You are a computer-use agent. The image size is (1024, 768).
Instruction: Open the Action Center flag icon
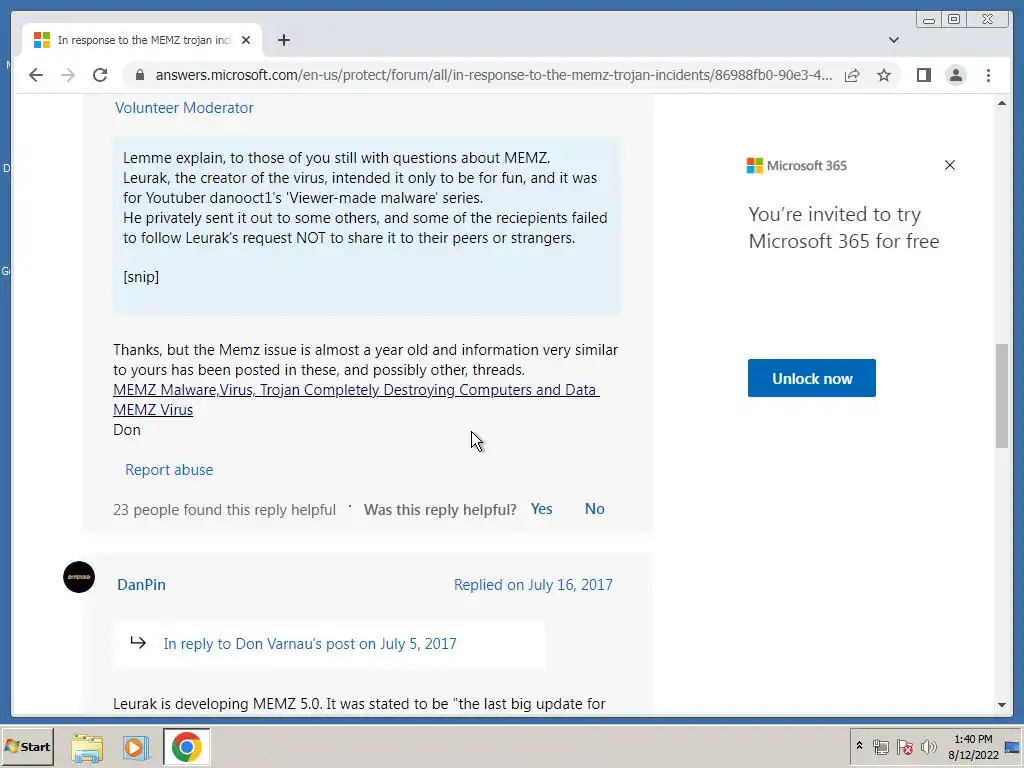pyautogui.click(x=904, y=747)
